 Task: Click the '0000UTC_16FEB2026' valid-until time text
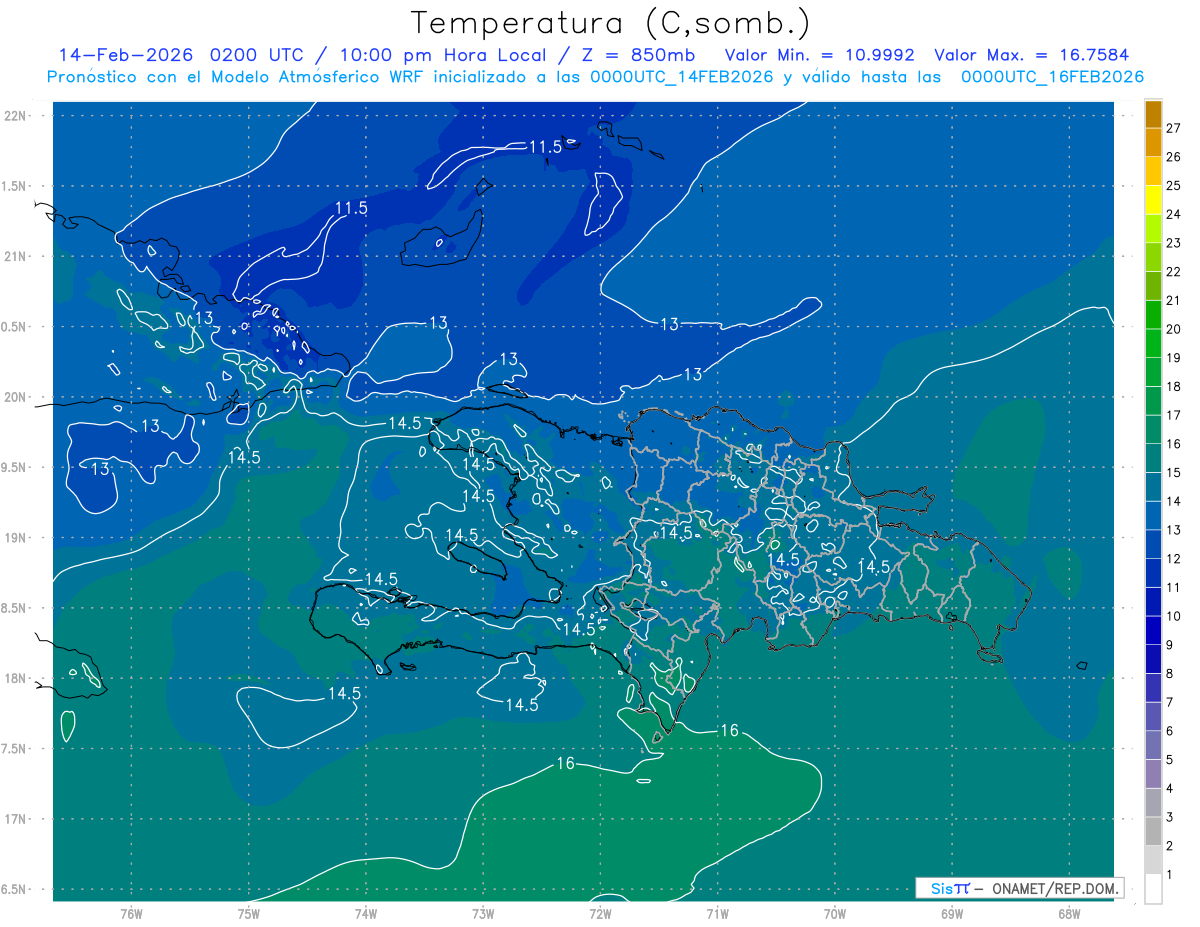(1052, 77)
